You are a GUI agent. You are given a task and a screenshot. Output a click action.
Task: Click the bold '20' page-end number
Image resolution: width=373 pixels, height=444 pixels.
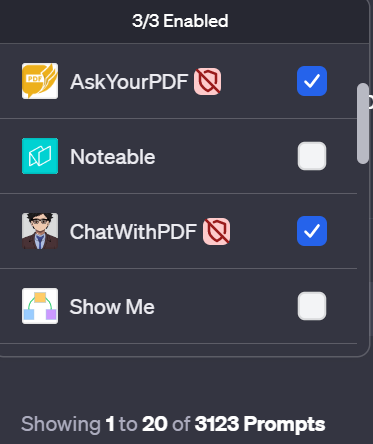[x=155, y=424]
